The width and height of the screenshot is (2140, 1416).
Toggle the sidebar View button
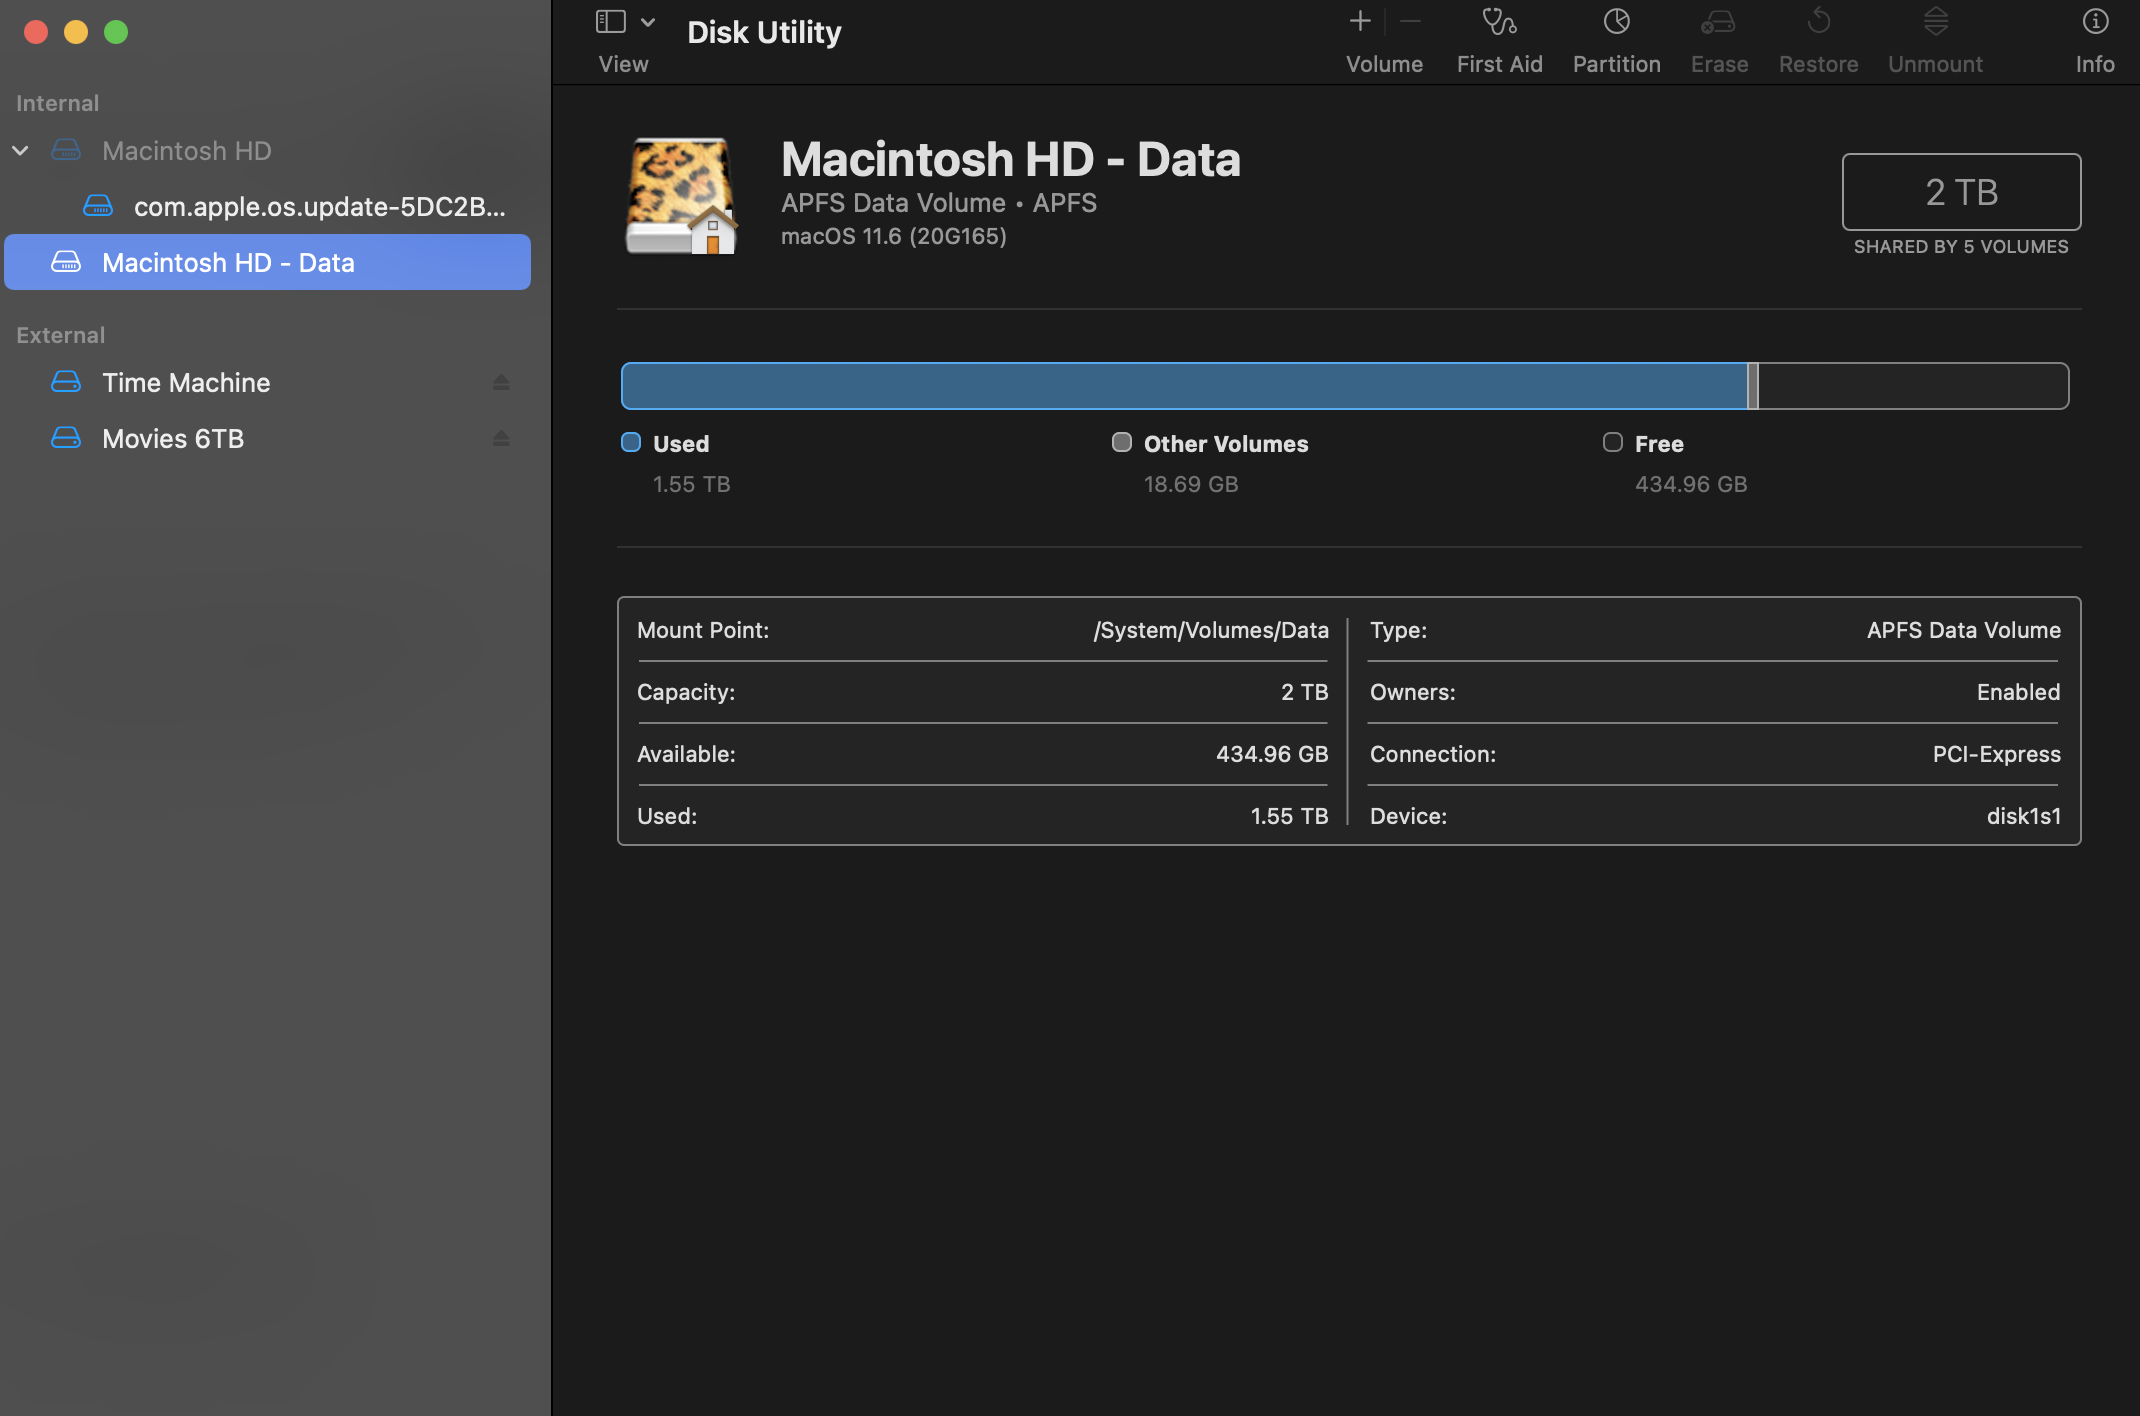pyautogui.click(x=610, y=22)
